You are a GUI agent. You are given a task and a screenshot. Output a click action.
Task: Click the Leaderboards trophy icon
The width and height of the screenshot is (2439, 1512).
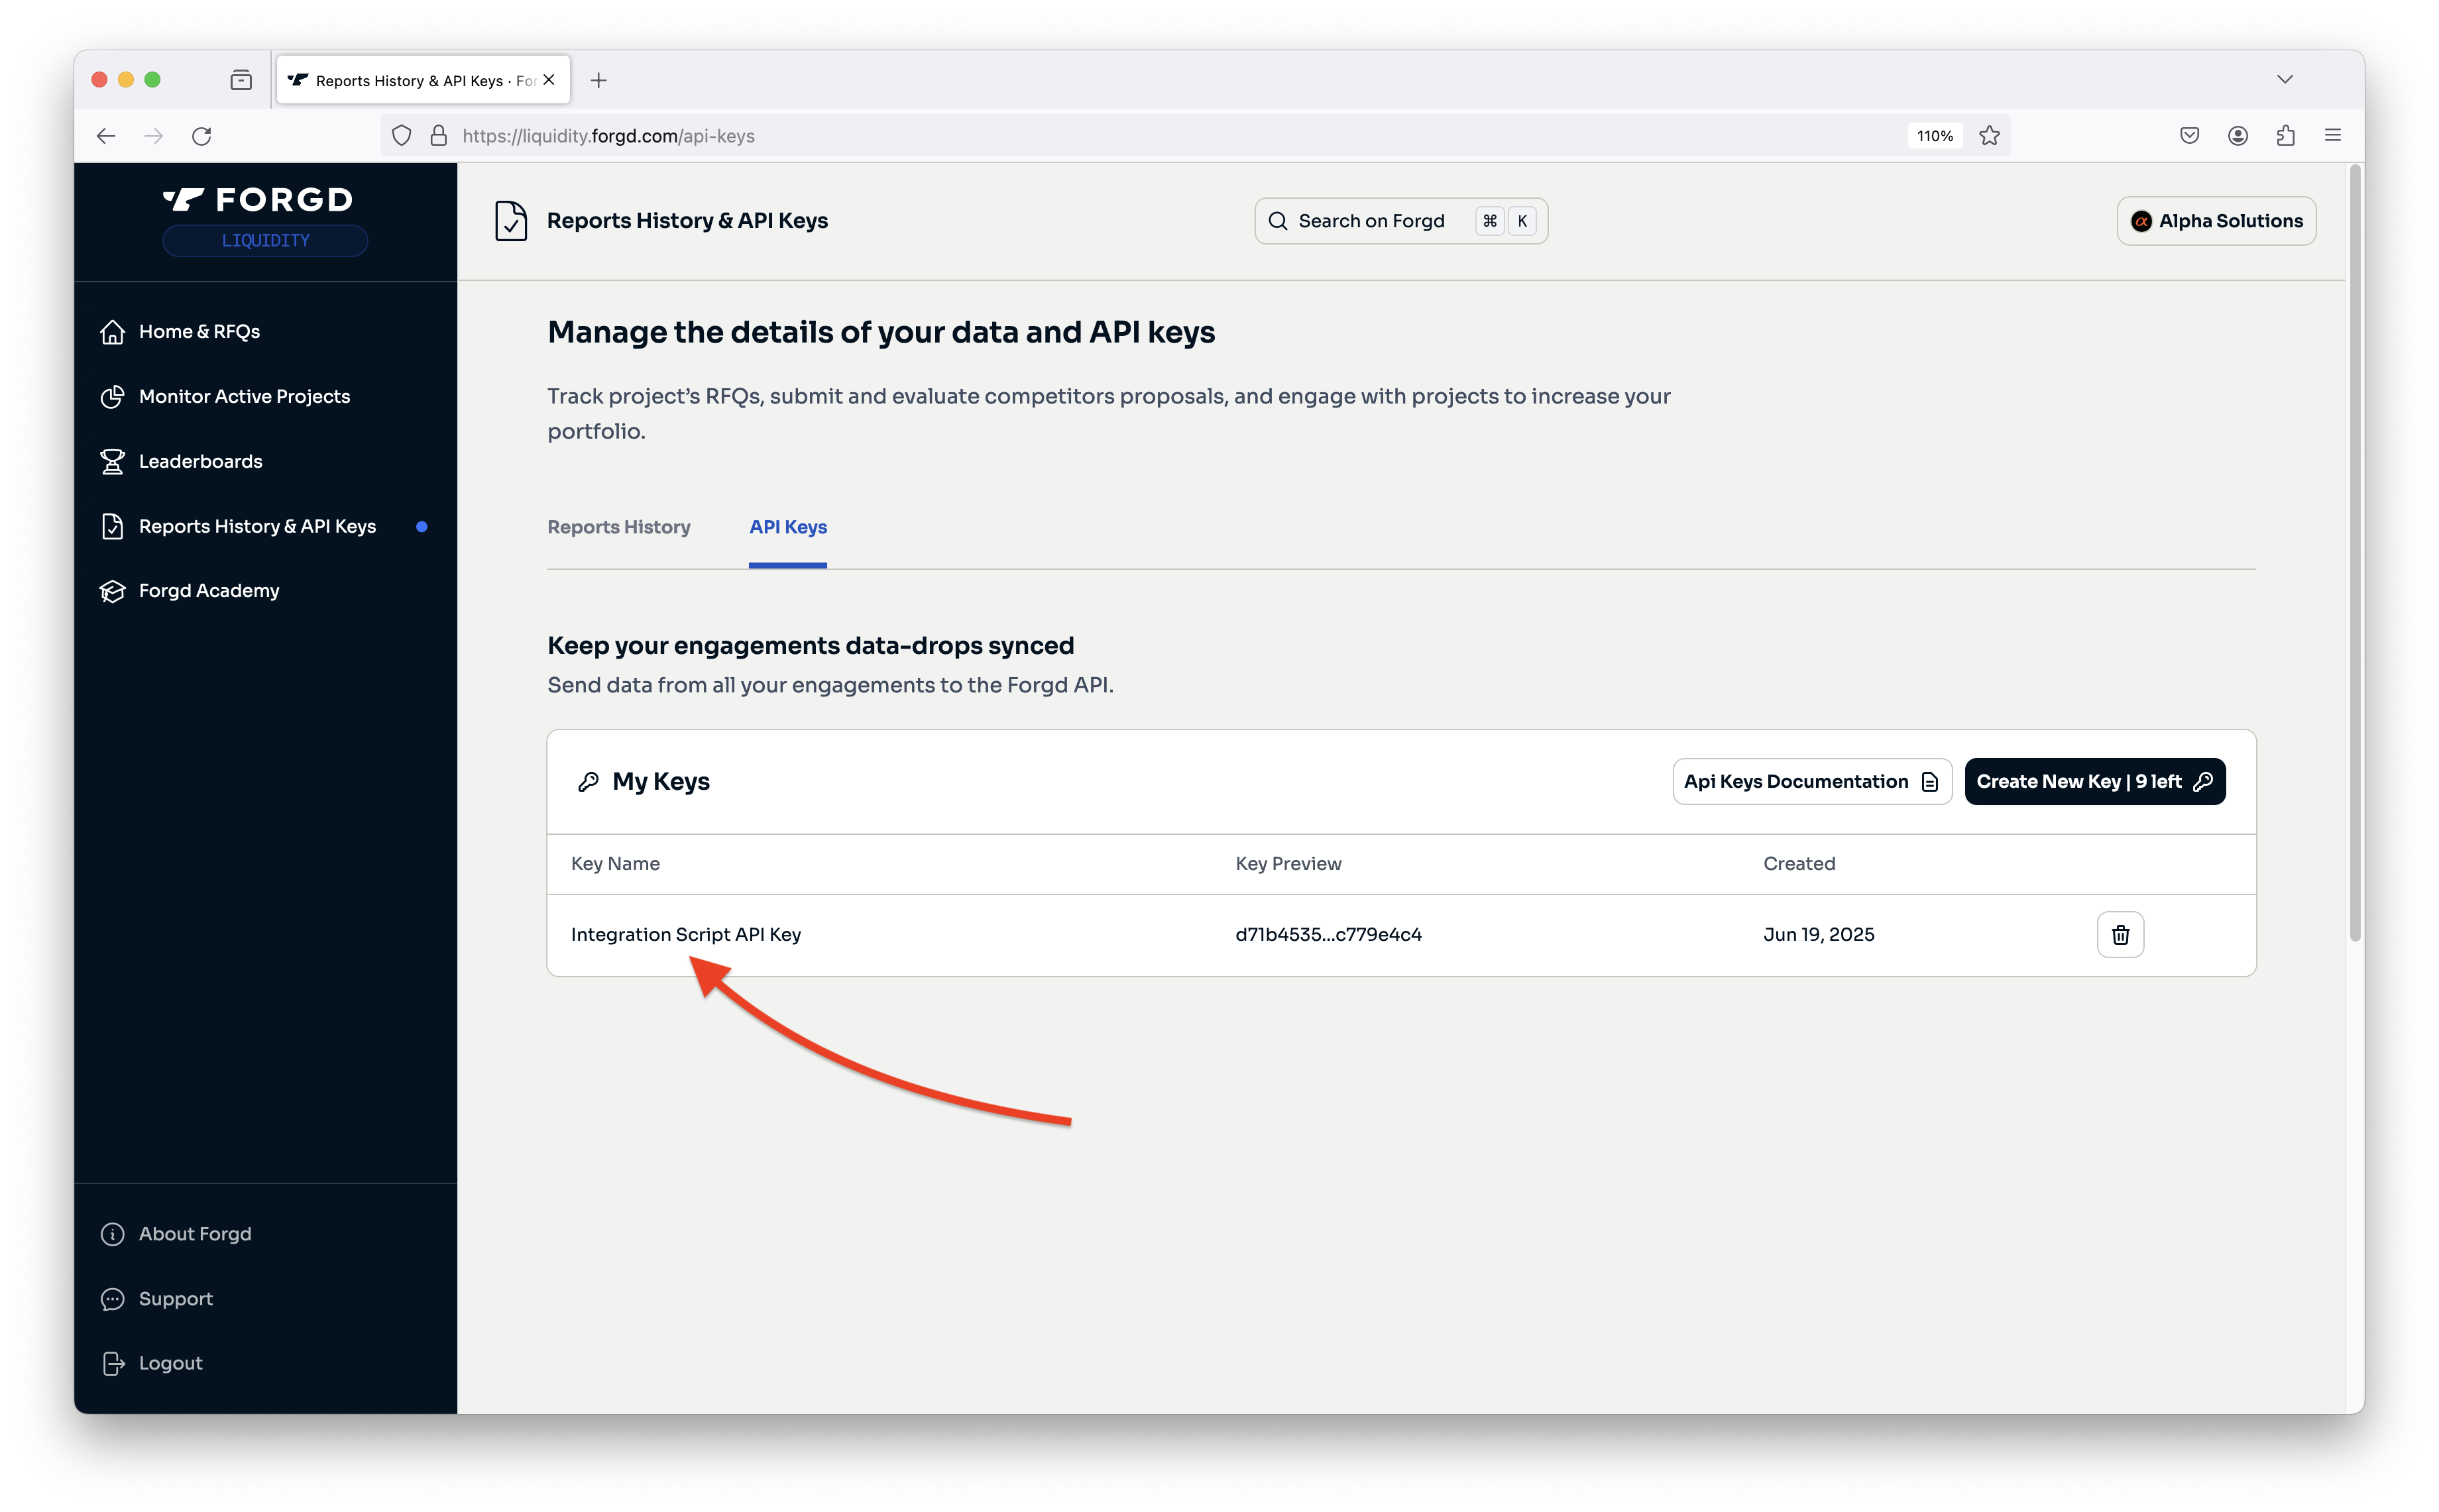pos(112,461)
